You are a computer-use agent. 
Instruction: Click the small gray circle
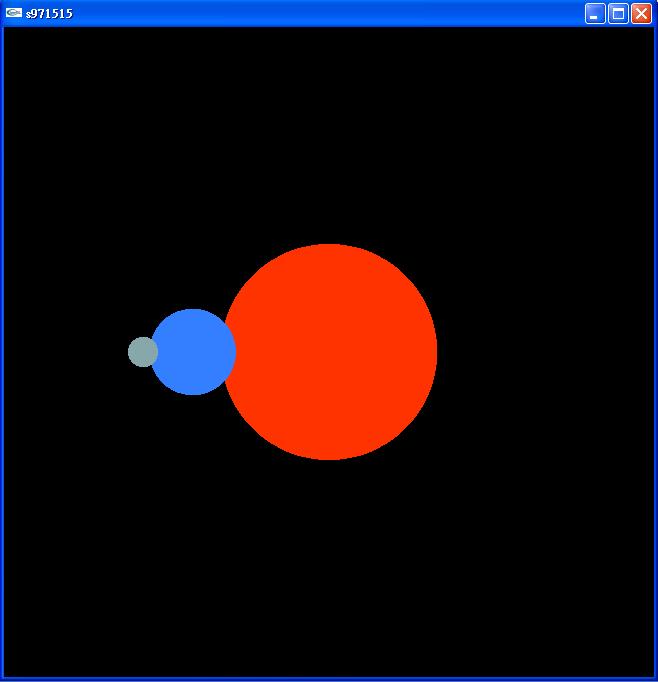coord(143,352)
